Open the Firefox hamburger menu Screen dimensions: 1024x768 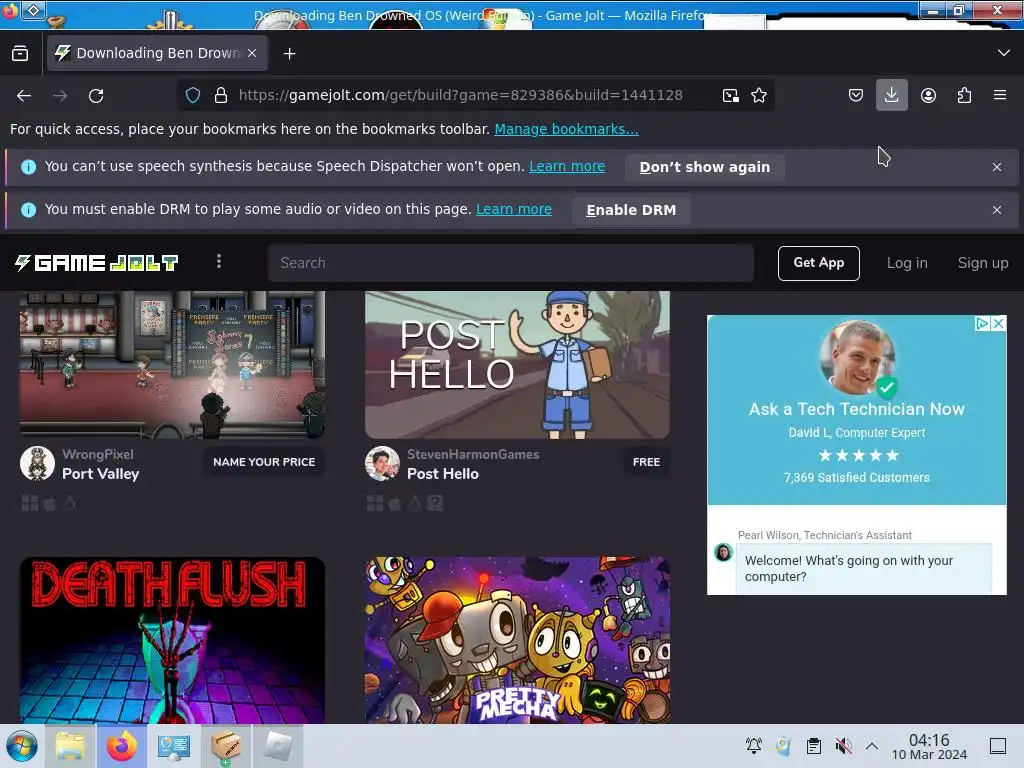click(x=1000, y=95)
